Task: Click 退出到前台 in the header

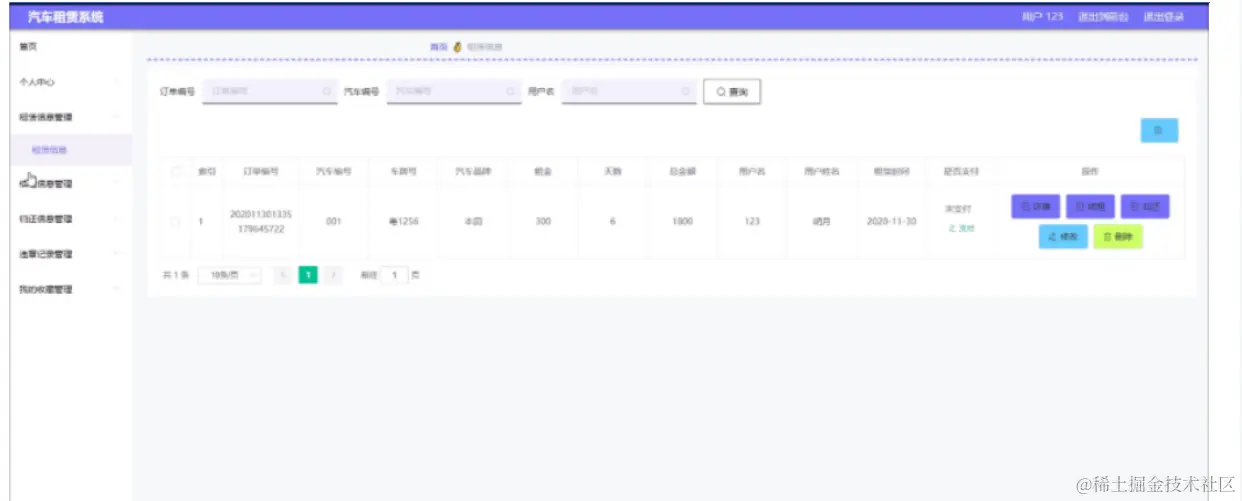Action: 1104,17
